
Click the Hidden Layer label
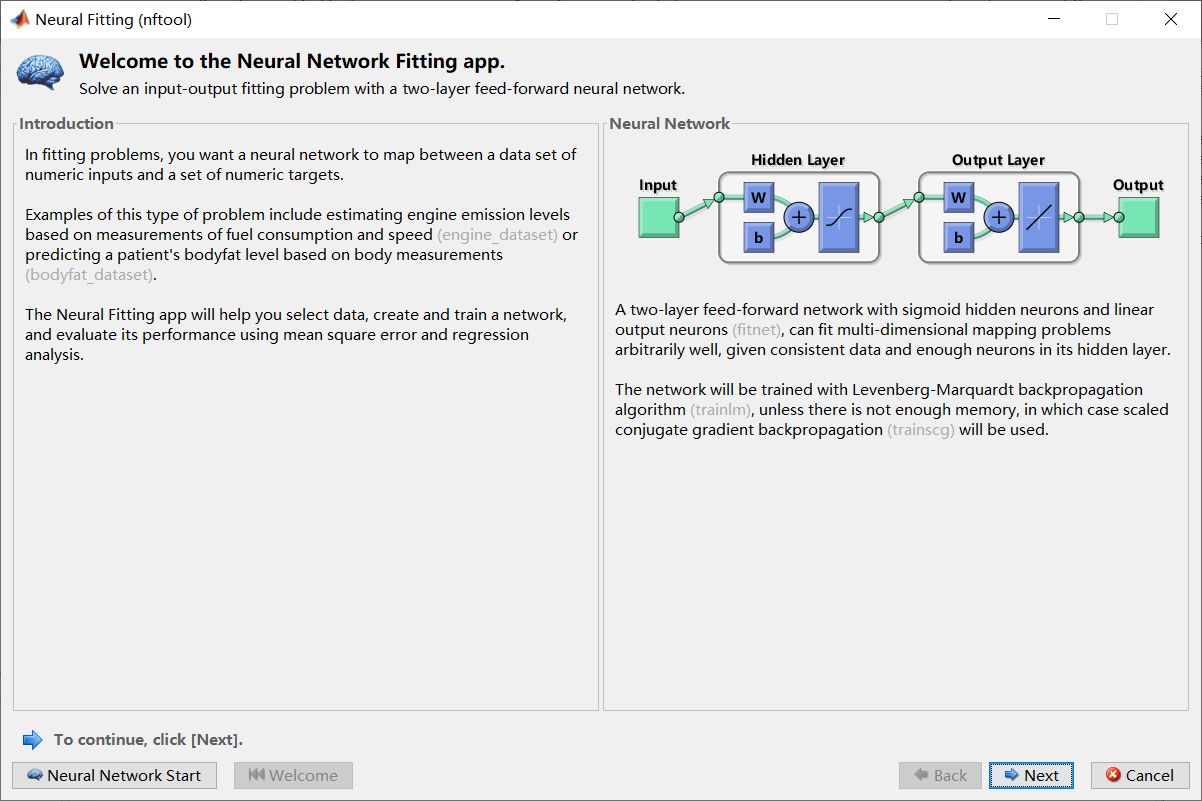798,160
